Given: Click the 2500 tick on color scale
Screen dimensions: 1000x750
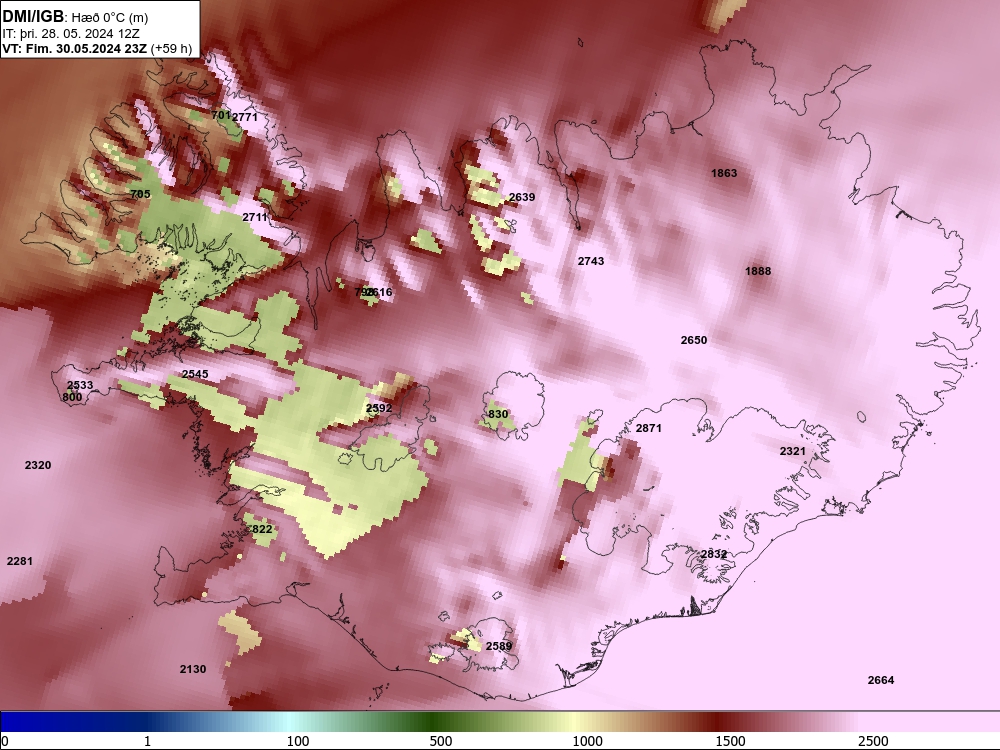Looking at the screenshot, I should pos(873,741).
